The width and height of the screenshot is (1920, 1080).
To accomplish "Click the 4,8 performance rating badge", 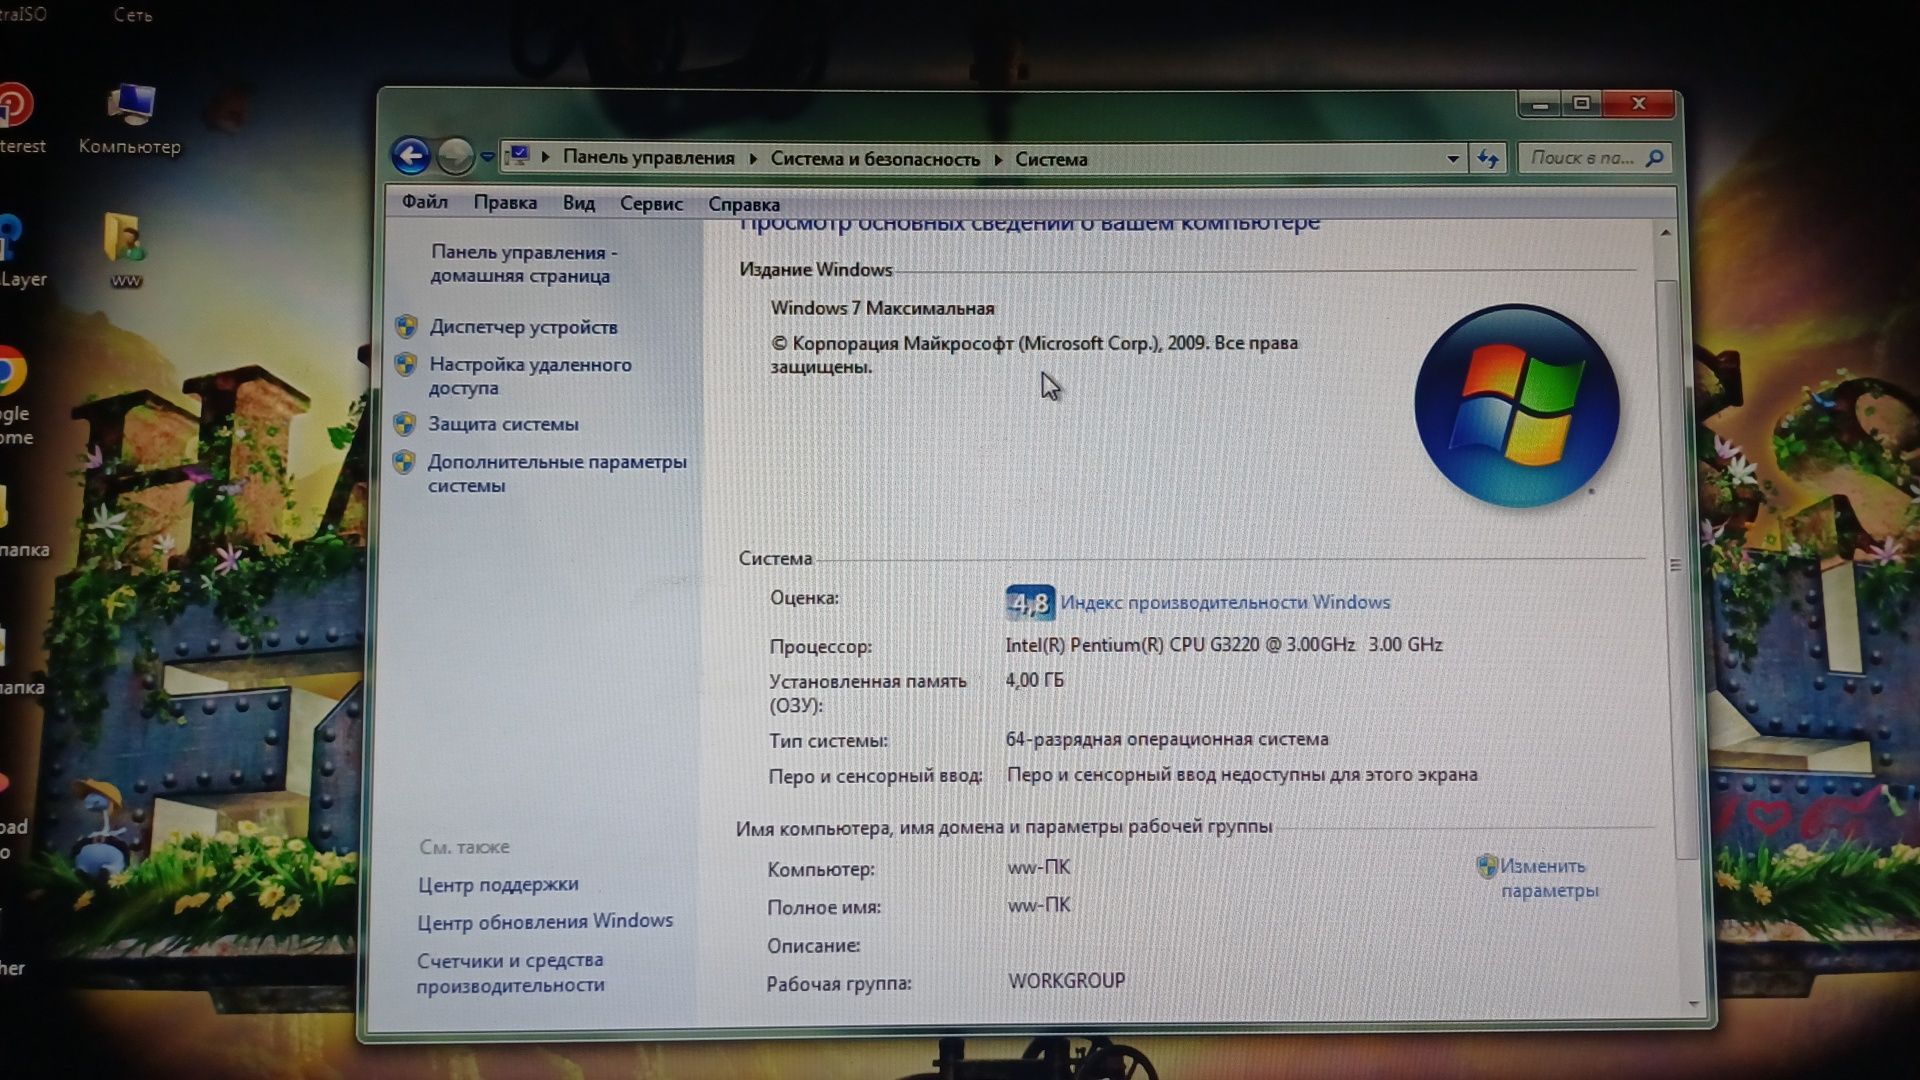I will pyautogui.click(x=1030, y=603).
